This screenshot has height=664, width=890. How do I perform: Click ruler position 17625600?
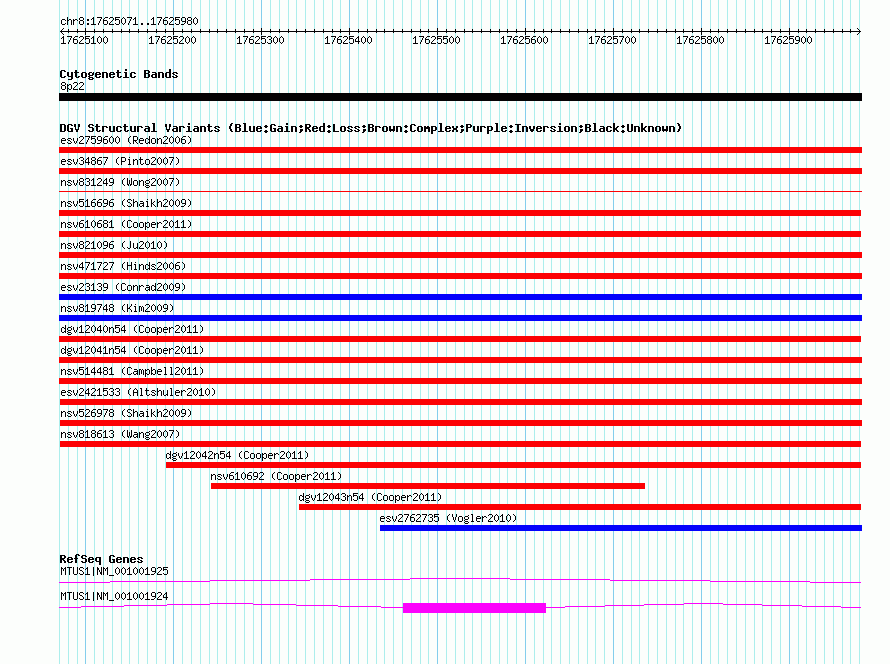click(x=524, y=40)
